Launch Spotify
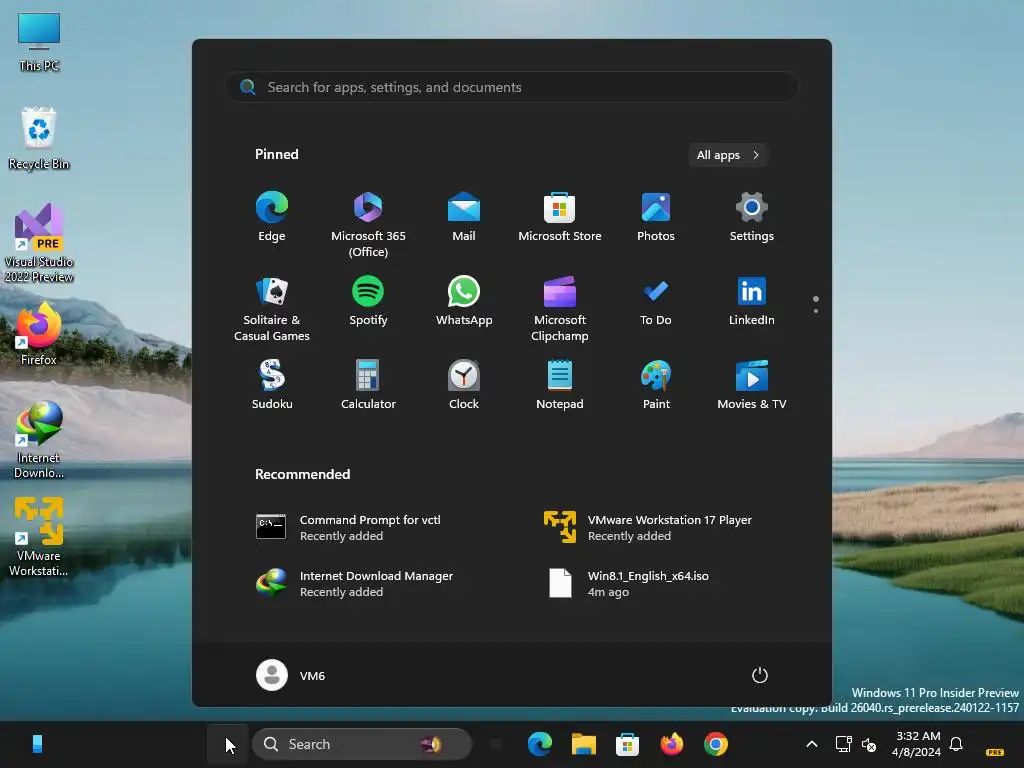The height and width of the screenshot is (768, 1024). coord(368,301)
